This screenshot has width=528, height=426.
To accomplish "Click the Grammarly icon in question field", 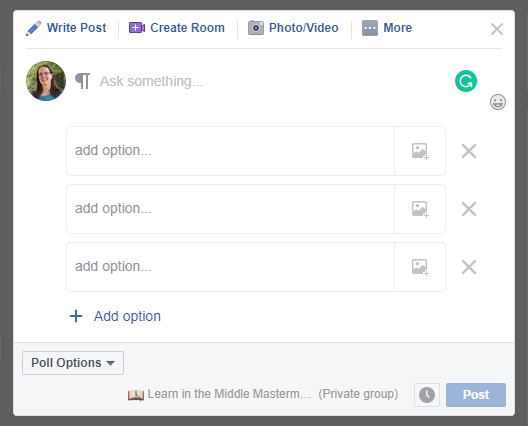I will [466, 81].
